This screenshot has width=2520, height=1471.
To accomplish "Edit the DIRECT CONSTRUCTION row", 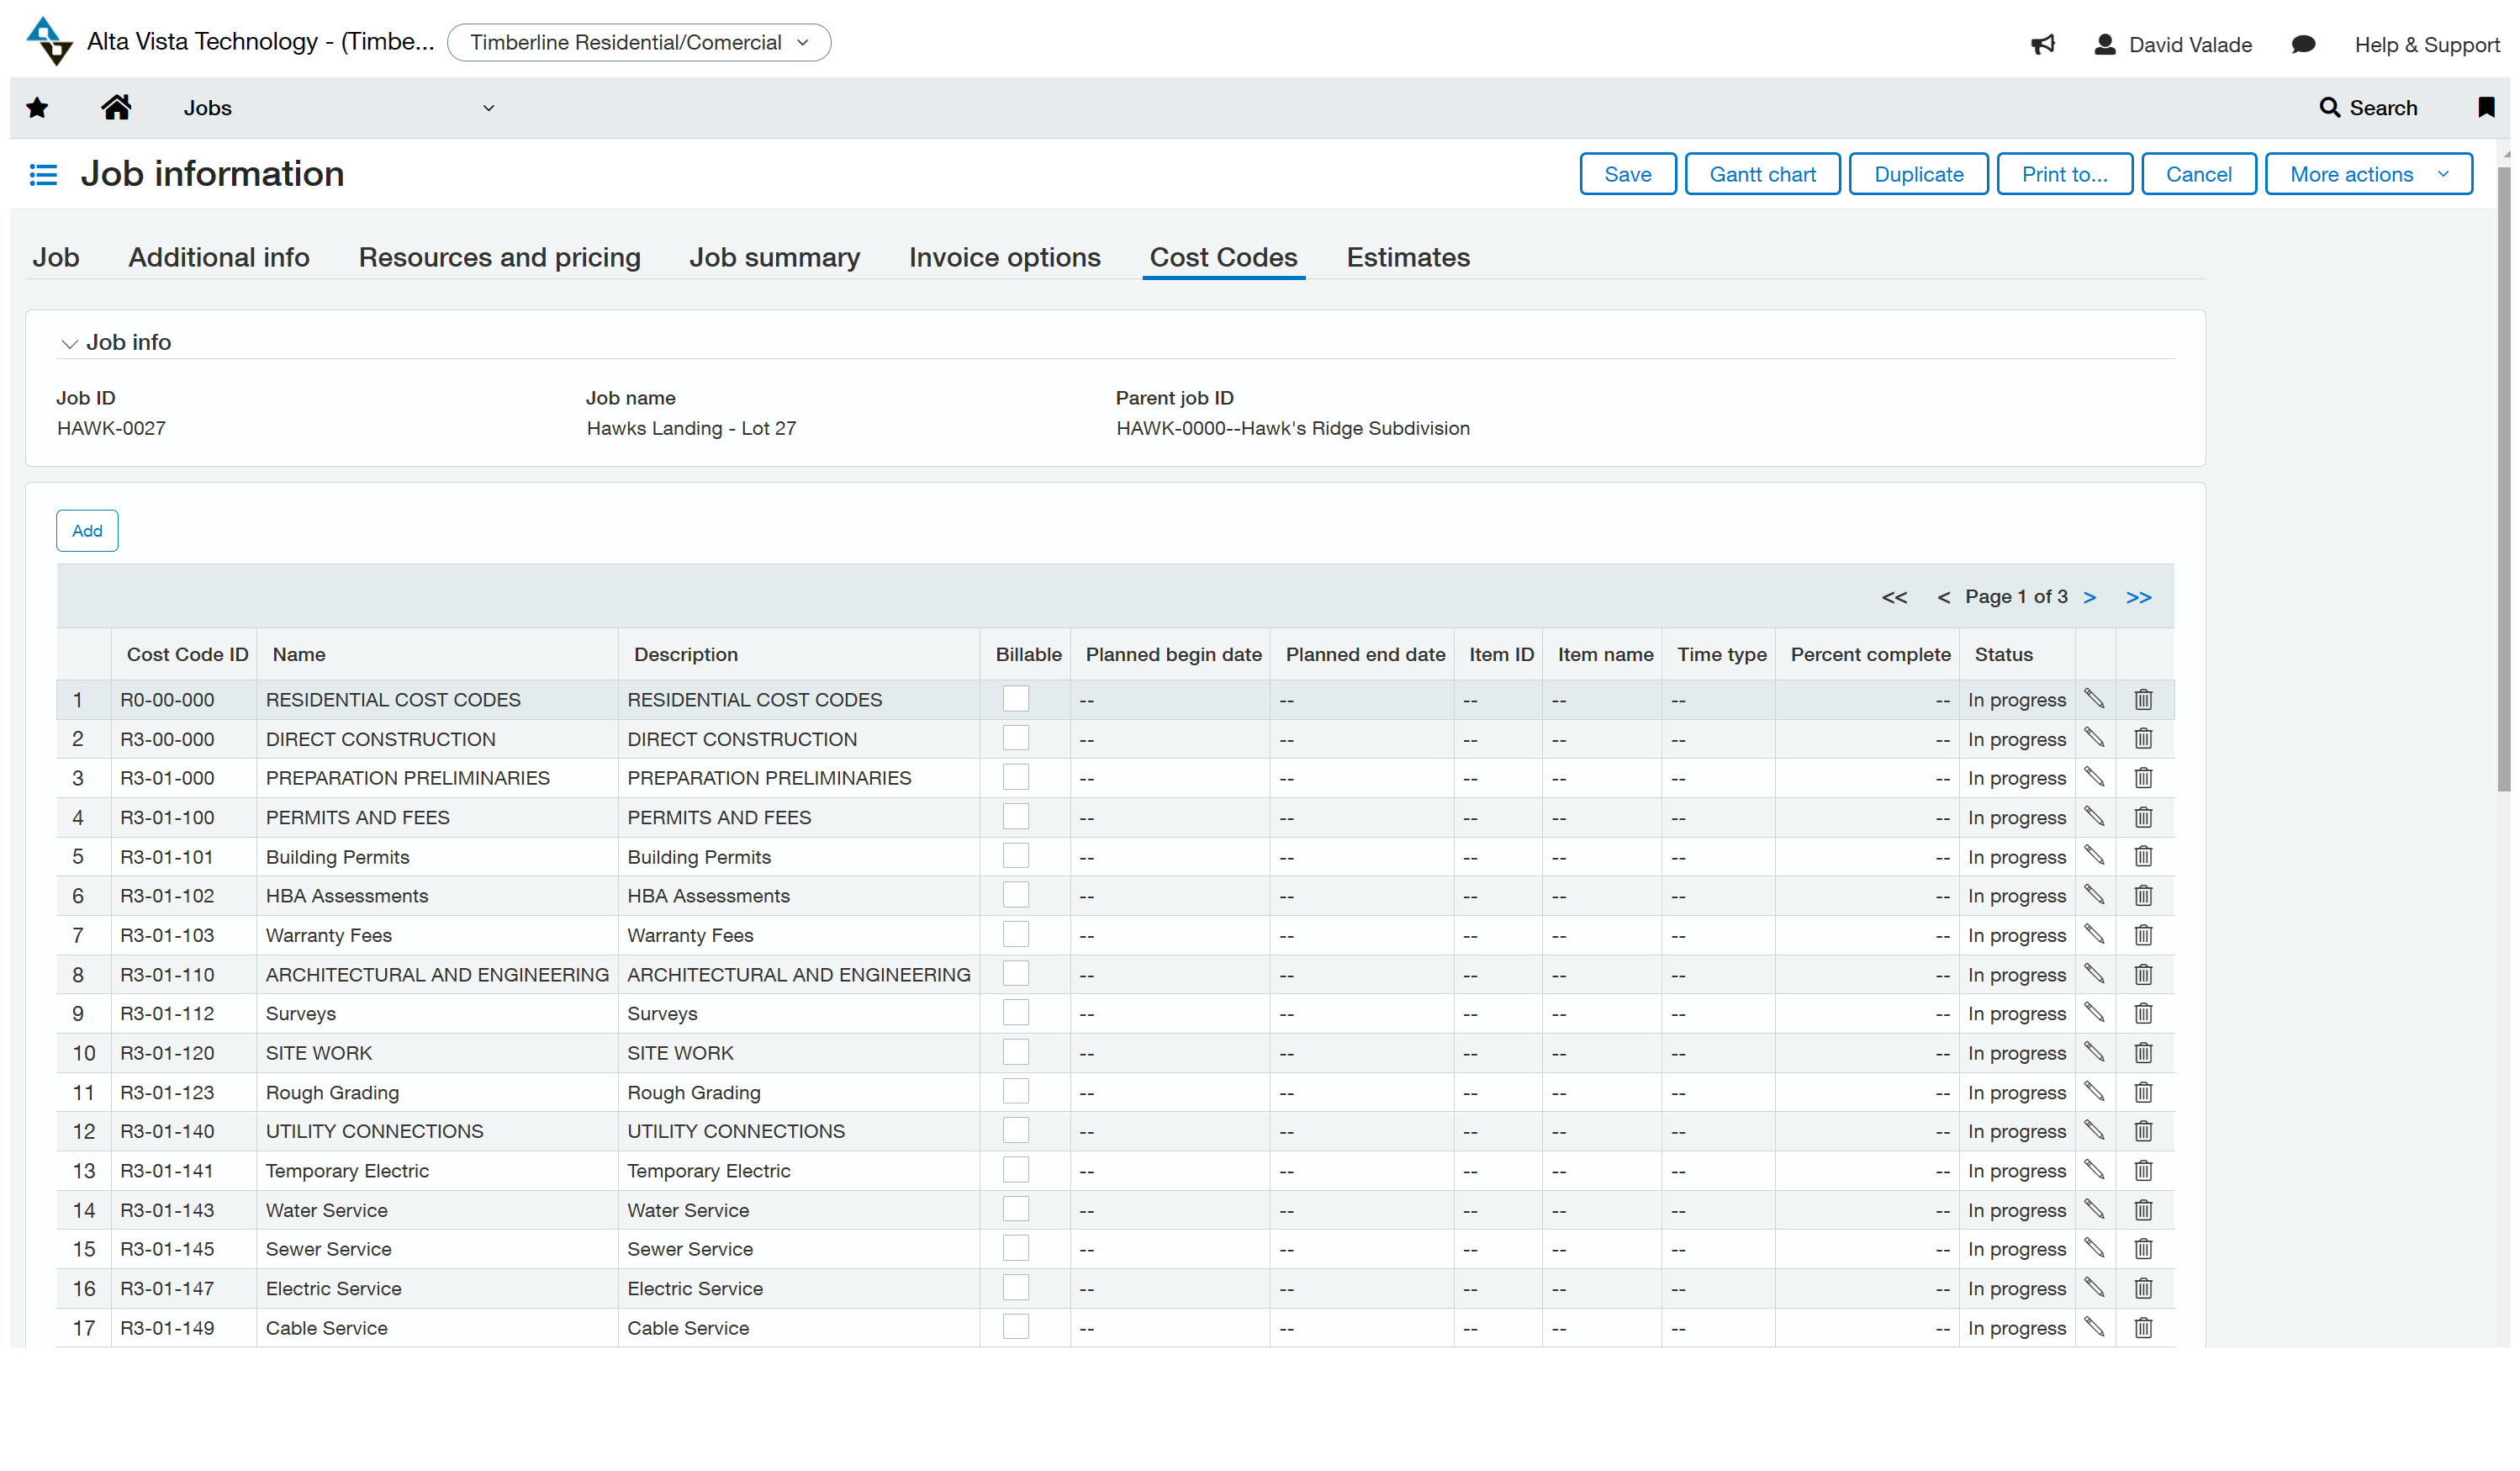I will click(2094, 738).
